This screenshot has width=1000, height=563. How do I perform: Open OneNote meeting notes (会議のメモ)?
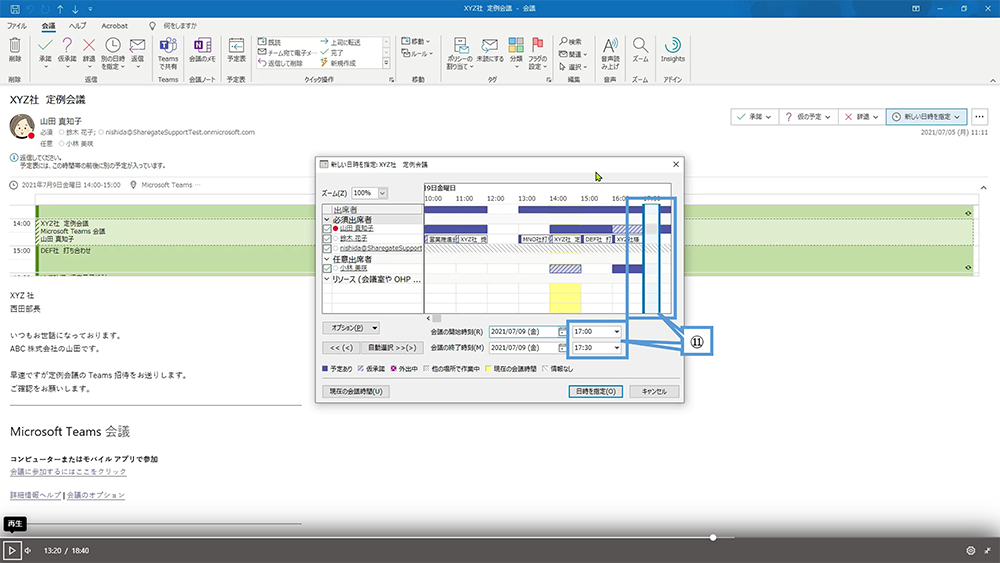[x=202, y=45]
